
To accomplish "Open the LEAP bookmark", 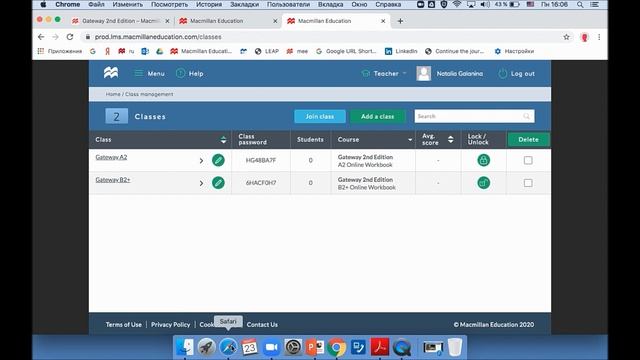I will 267,51.
